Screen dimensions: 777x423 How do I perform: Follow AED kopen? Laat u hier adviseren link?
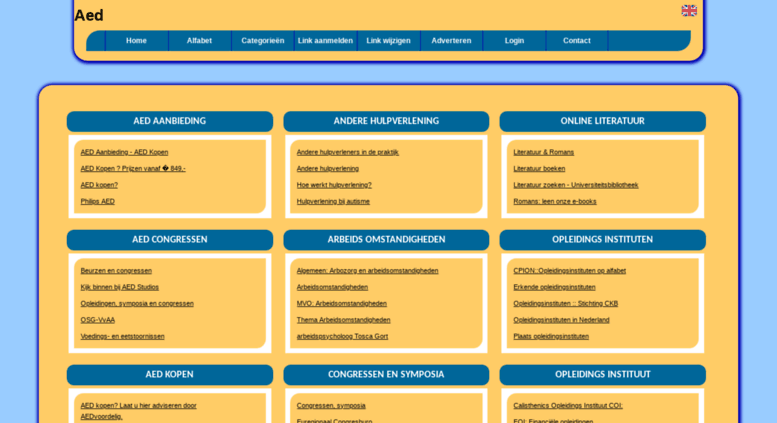point(138,411)
